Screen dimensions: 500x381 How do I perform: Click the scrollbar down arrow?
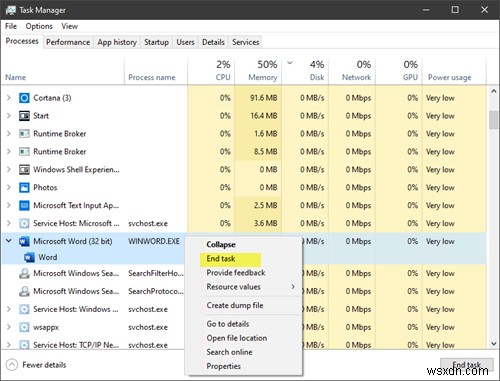pos(494,343)
